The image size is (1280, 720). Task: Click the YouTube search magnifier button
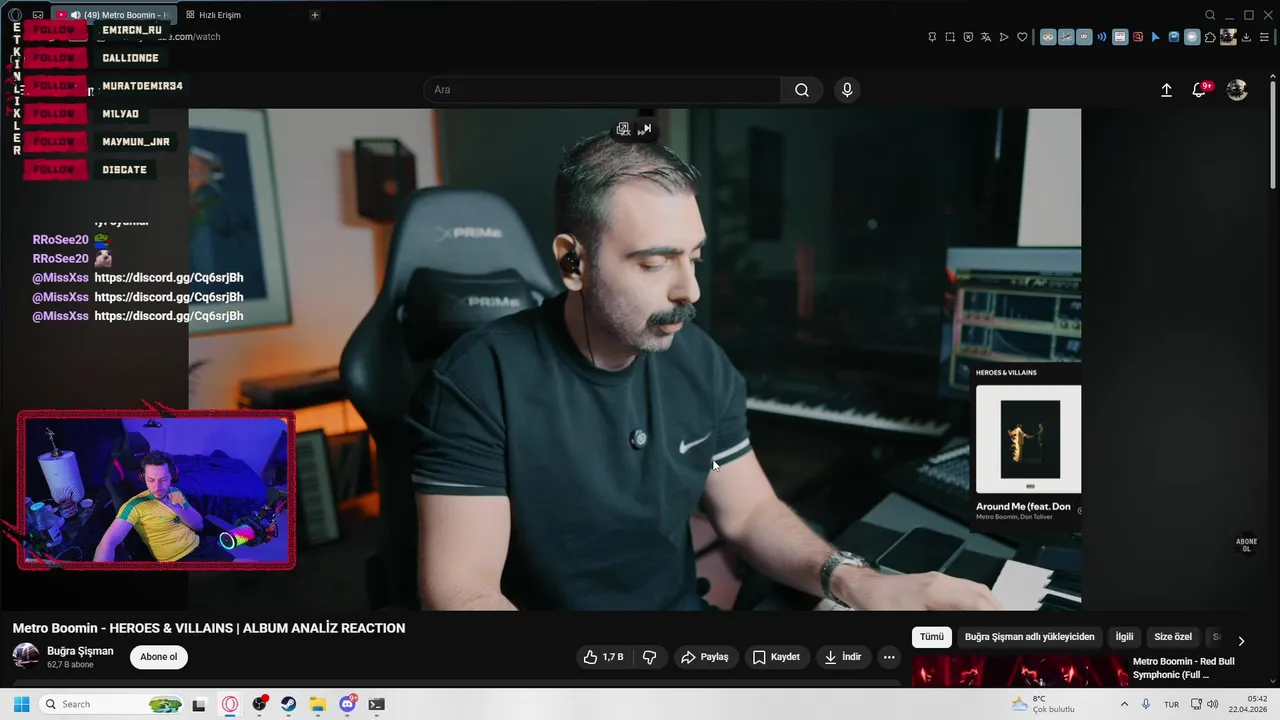(802, 90)
